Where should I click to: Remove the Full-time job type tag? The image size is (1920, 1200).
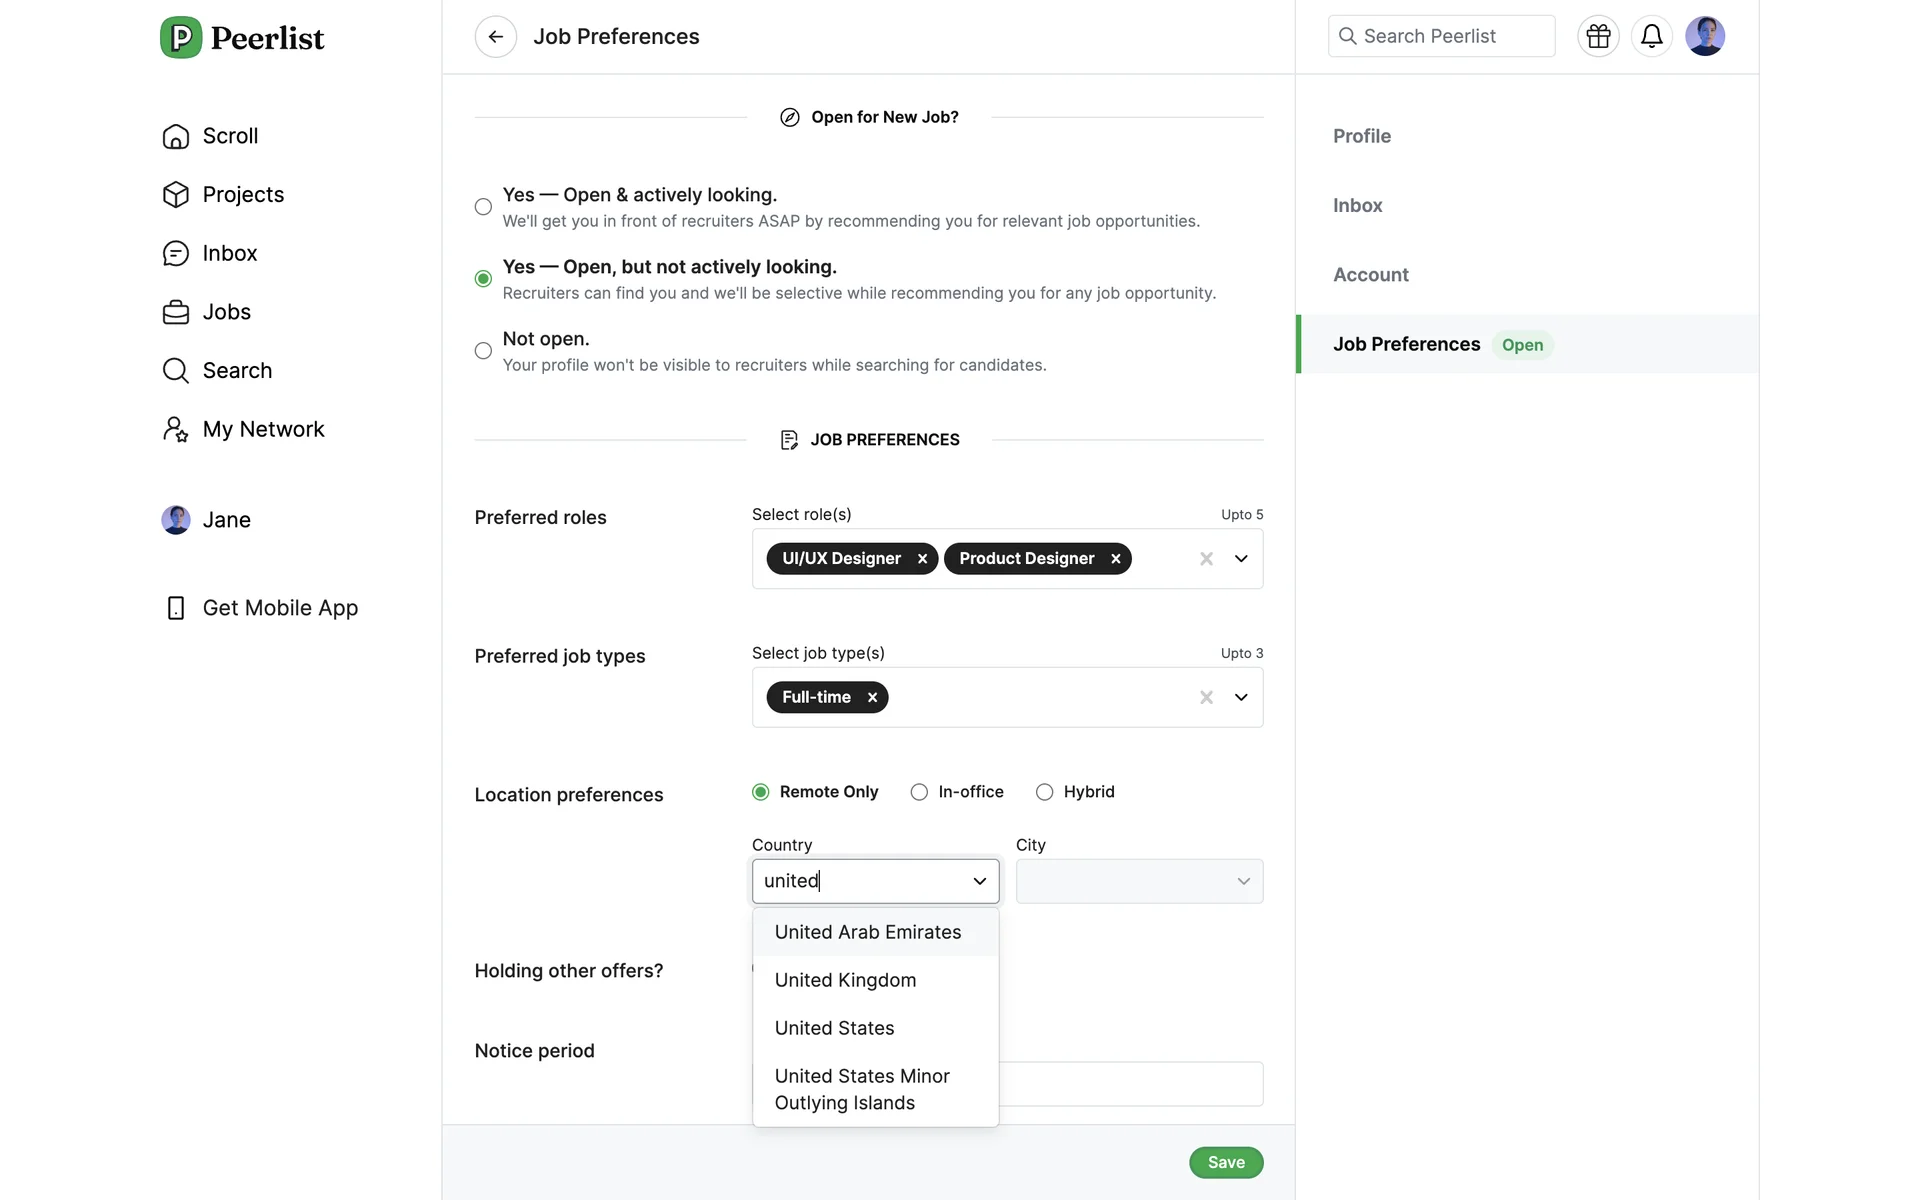[872, 698]
